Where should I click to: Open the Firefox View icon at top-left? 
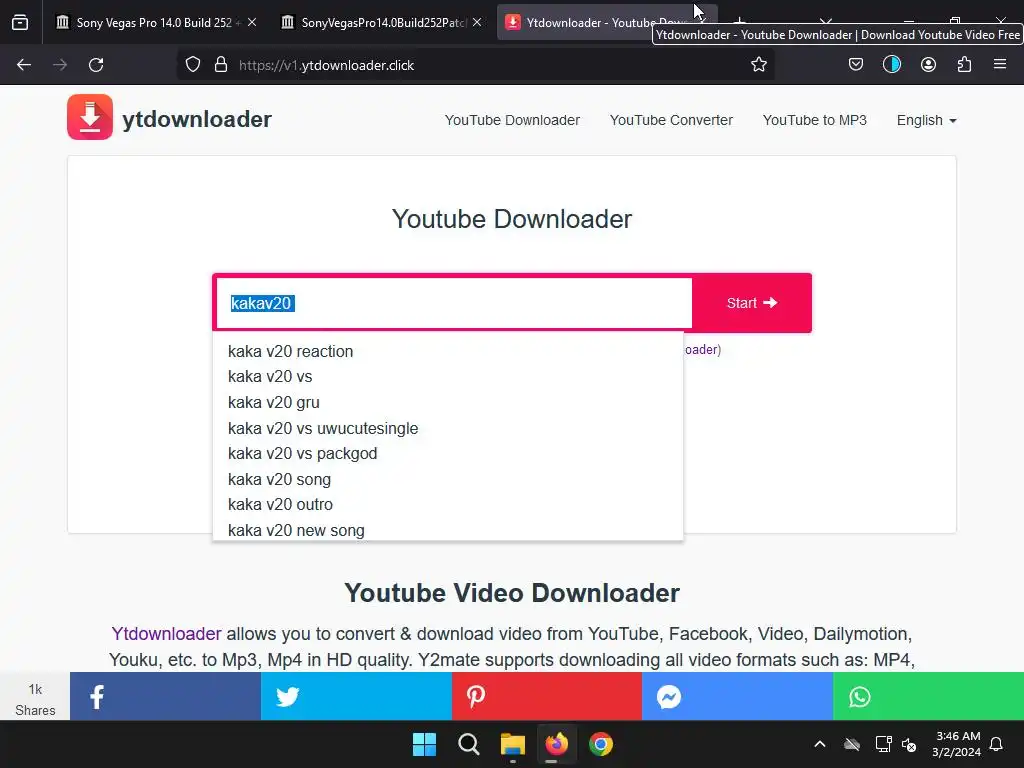pos(20,22)
